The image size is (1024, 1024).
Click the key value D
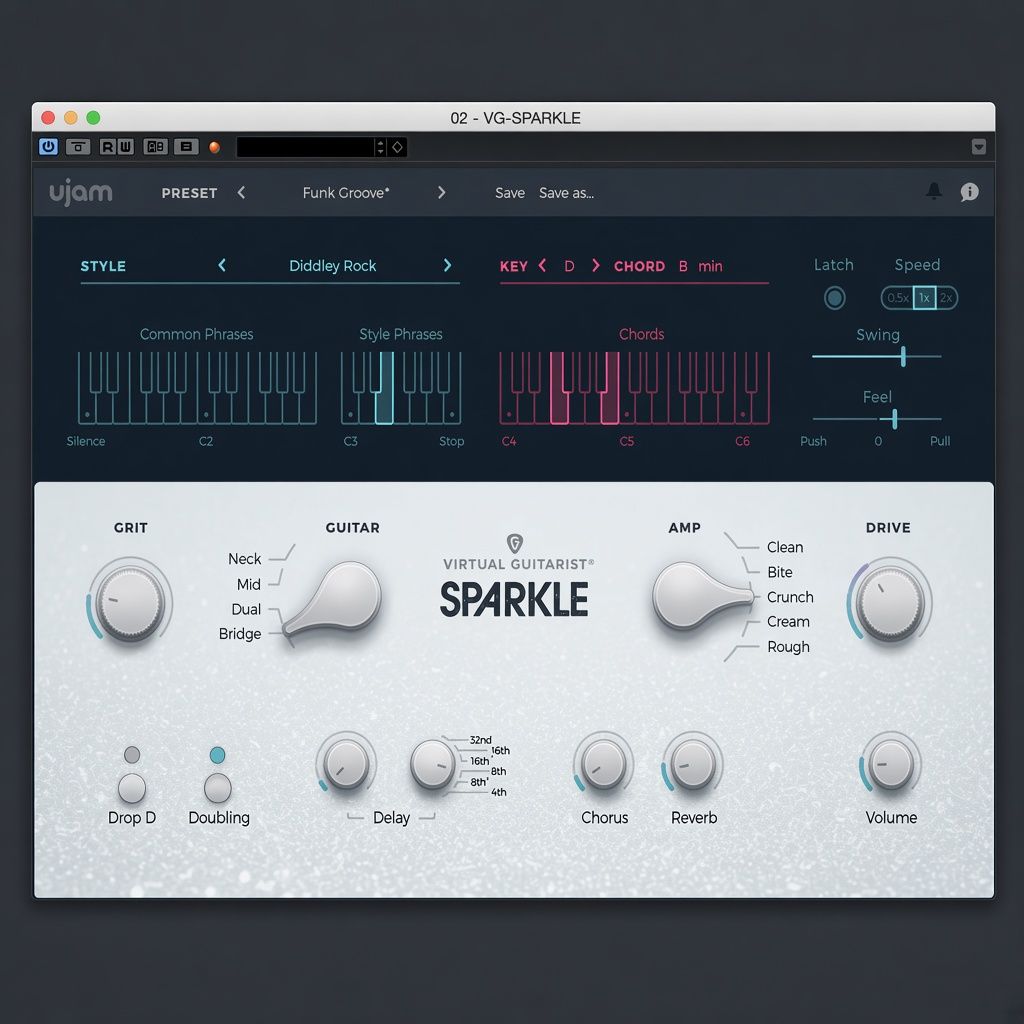coord(569,266)
